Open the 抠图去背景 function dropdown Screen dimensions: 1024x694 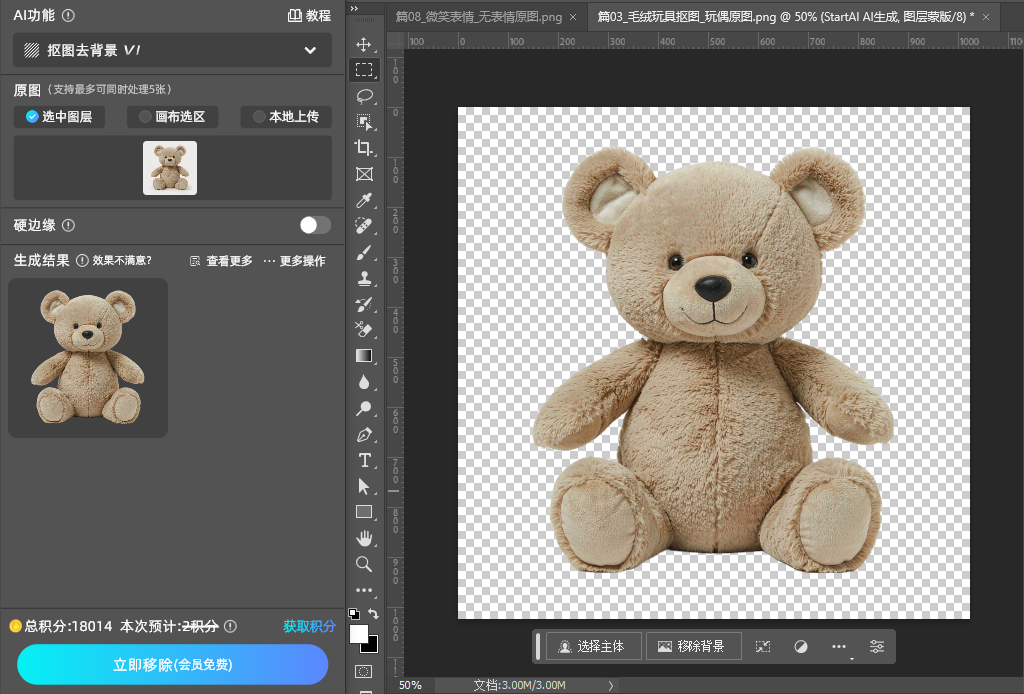(172, 50)
